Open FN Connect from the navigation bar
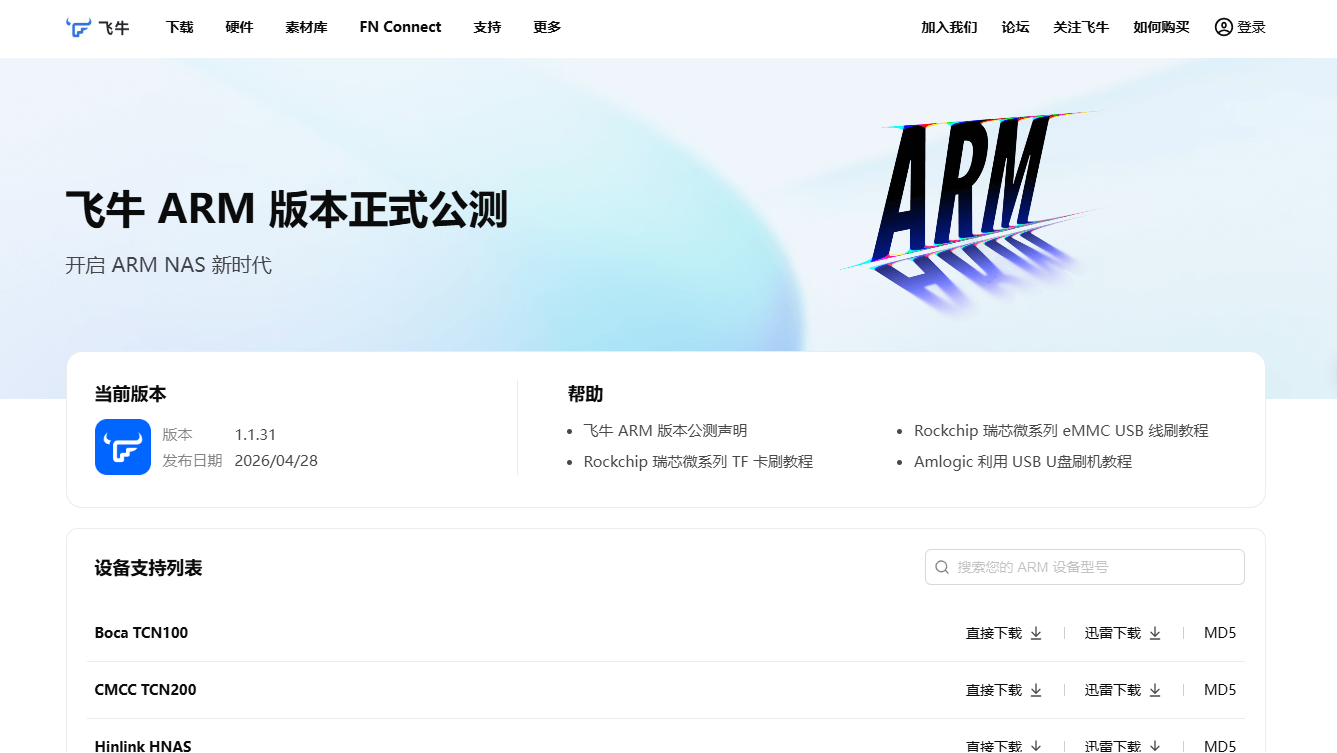Viewport: 1337px width, 753px height. (400, 27)
